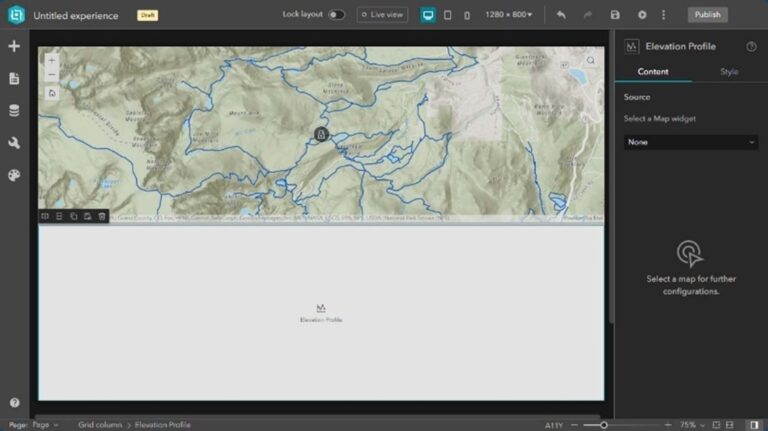This screenshot has width=768, height=431.
Task: Open the 1280 × 800 resolution dropdown
Action: (509, 15)
